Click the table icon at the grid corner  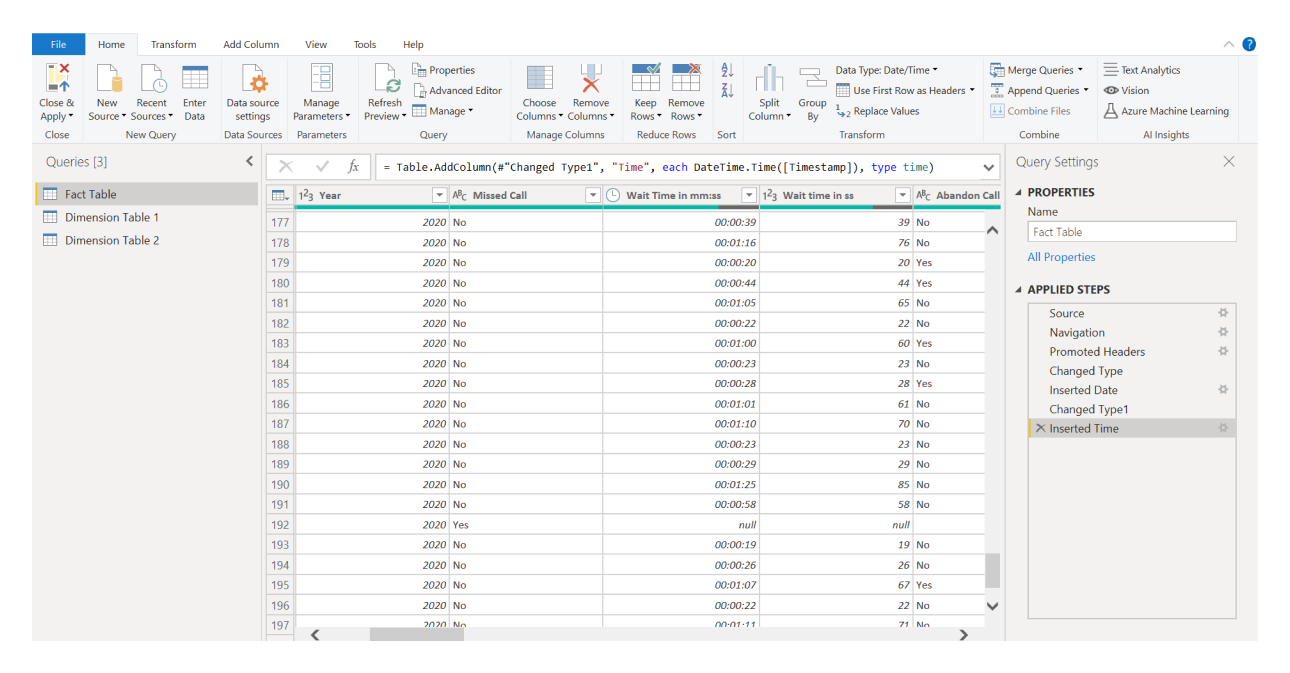280,195
